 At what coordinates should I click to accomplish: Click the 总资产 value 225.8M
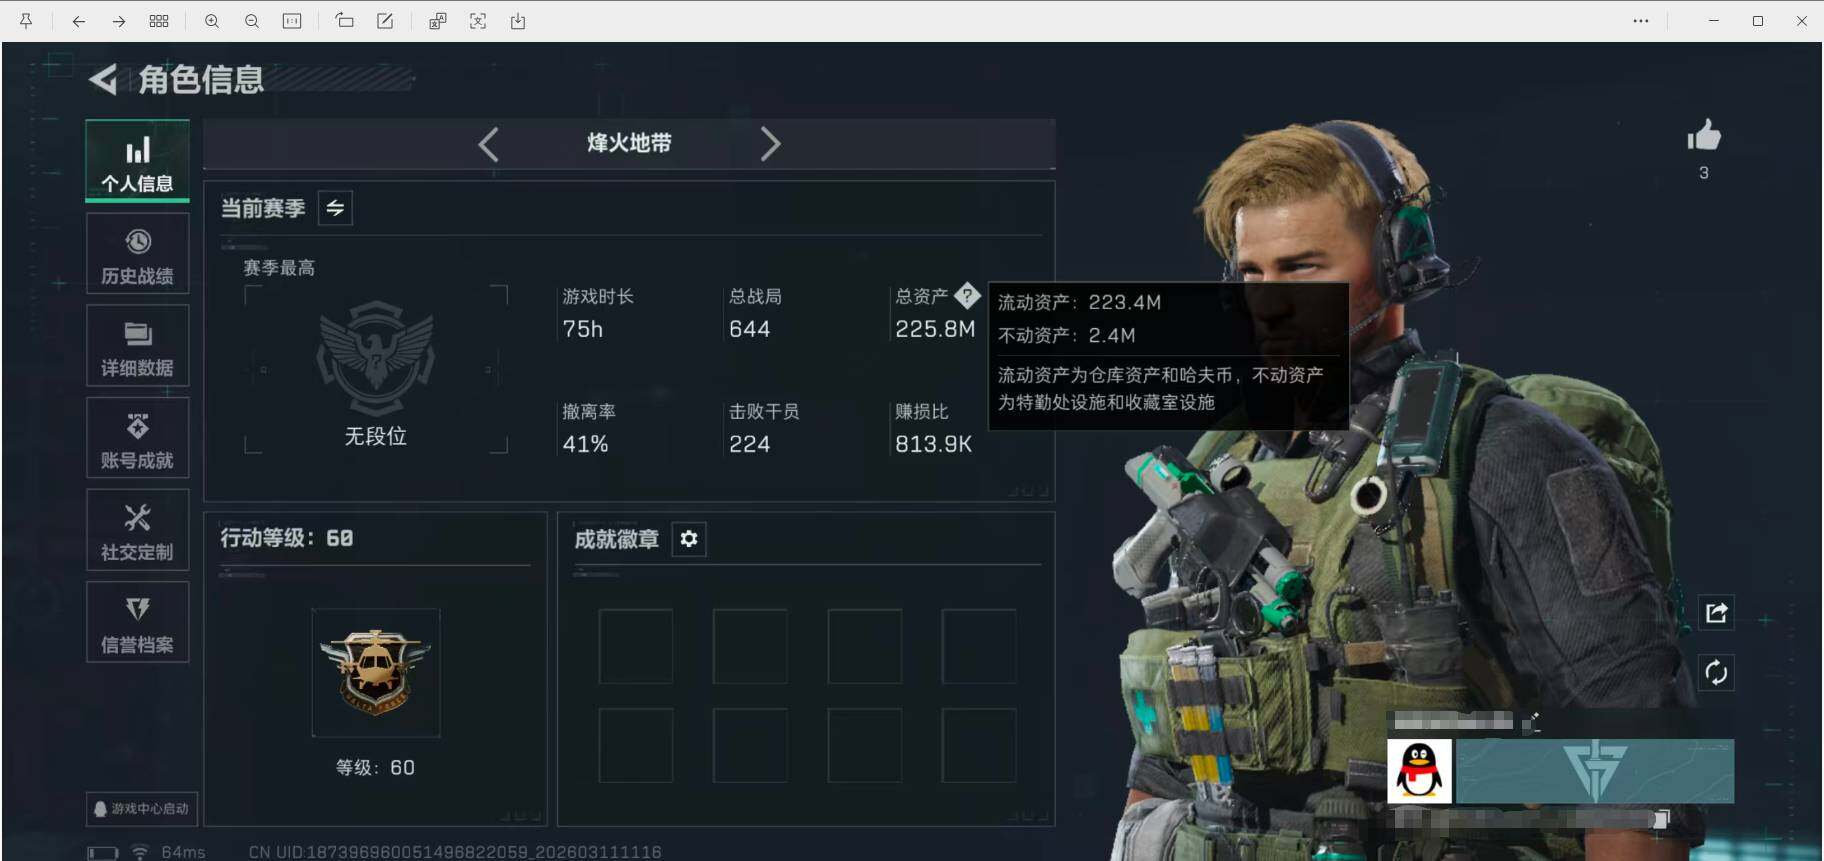click(x=935, y=329)
